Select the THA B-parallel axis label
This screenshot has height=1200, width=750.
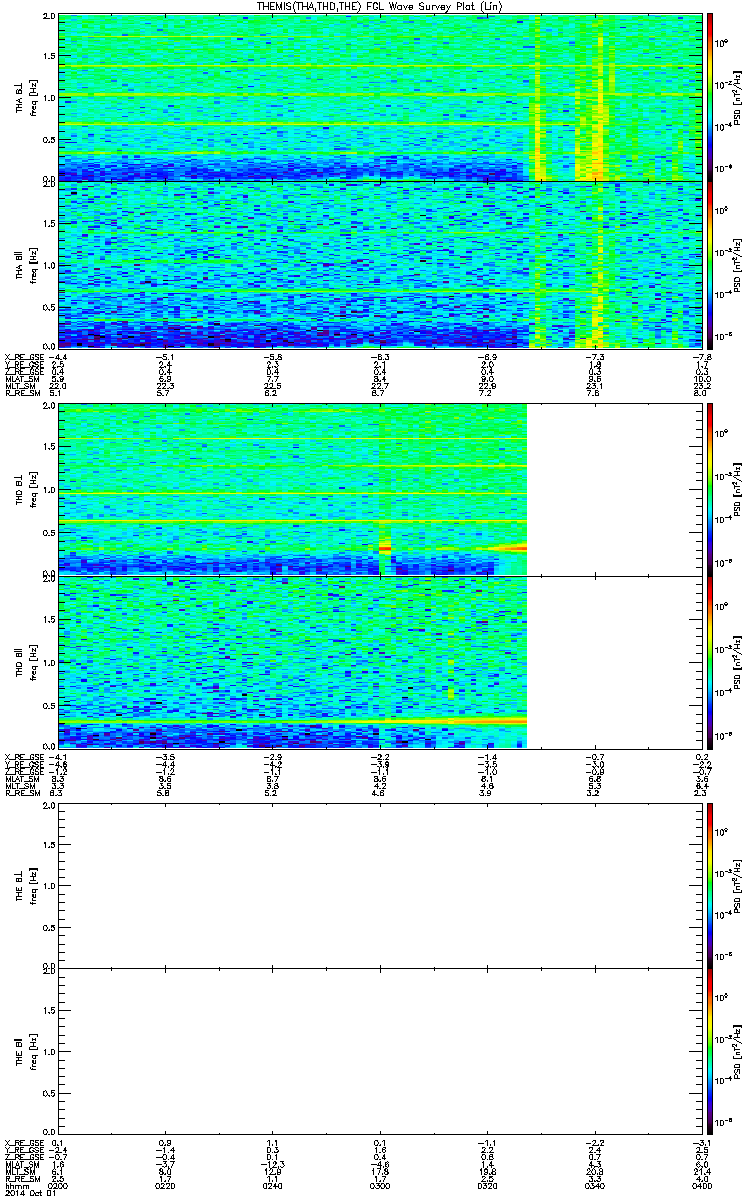pos(19,265)
